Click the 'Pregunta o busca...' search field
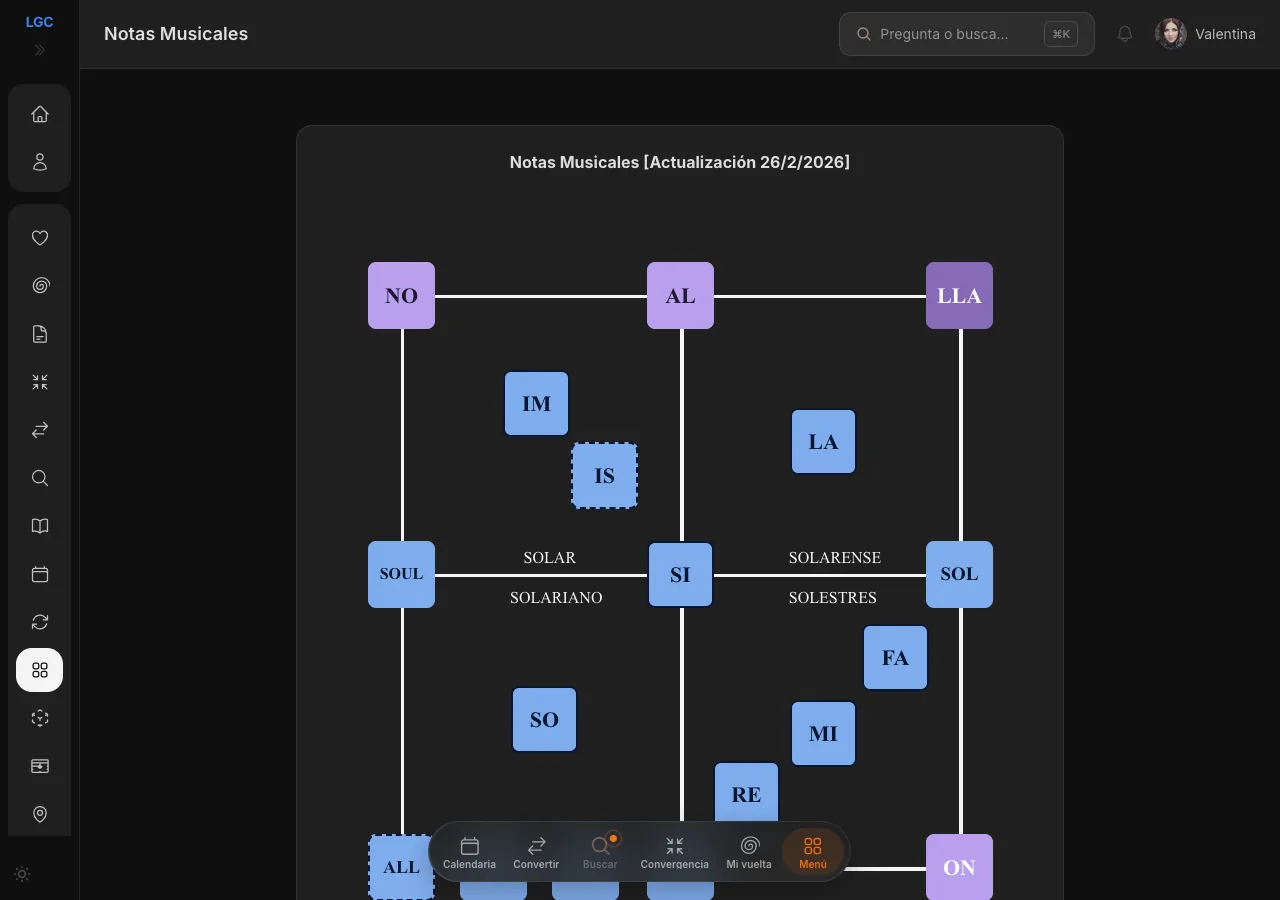 [967, 34]
